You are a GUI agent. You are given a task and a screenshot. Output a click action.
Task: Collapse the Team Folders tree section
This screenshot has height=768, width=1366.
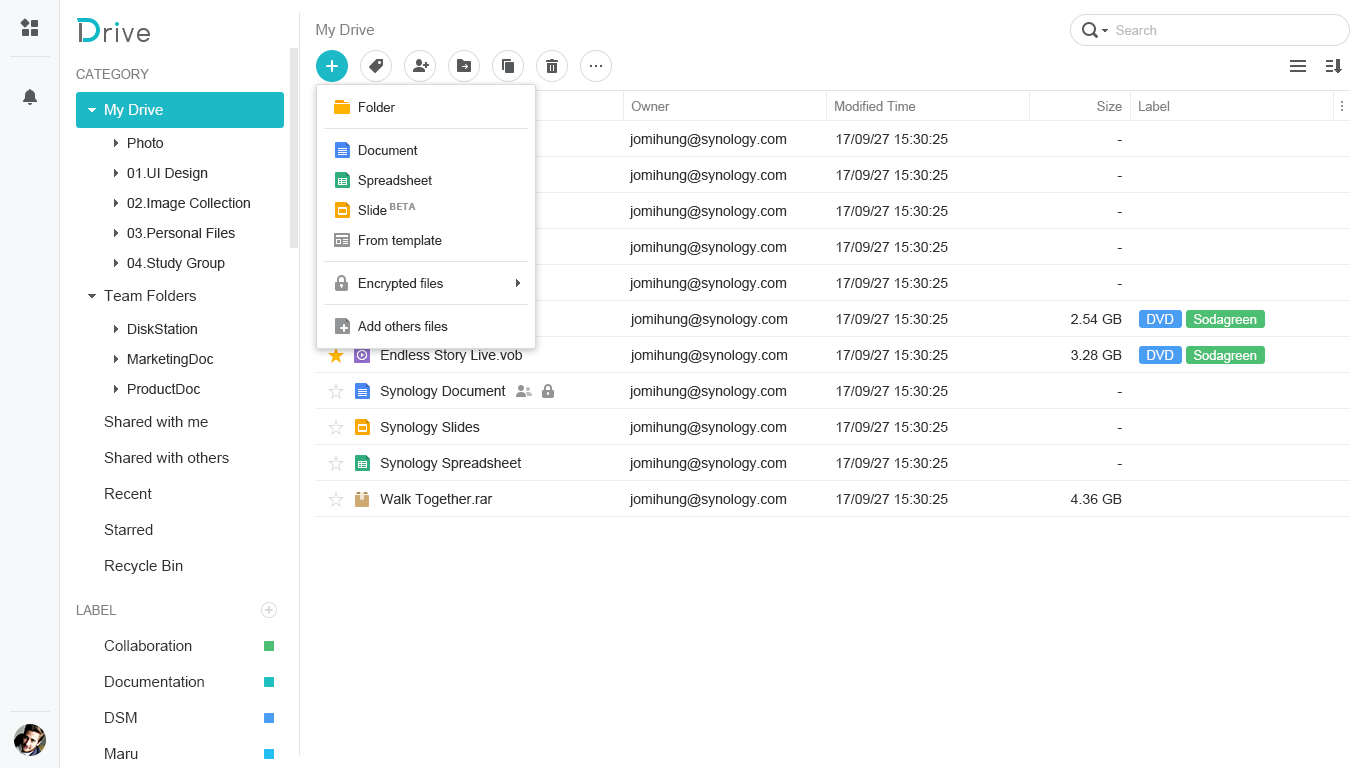pos(92,296)
